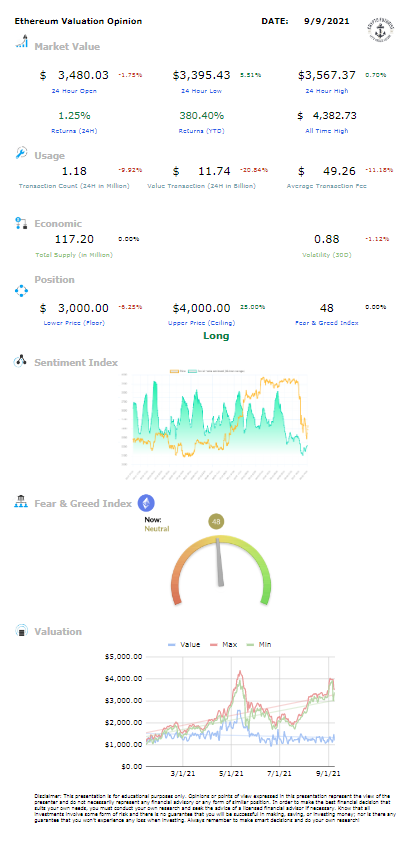
Task: Click the Sentiment Index icon
Action: coord(21,361)
